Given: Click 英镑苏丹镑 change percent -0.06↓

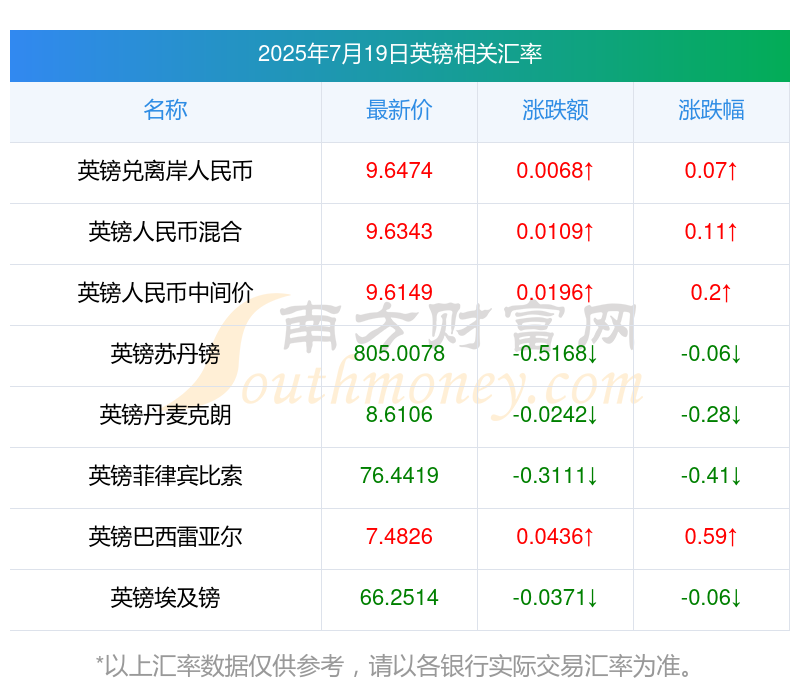Looking at the screenshot, I should click(x=711, y=354).
